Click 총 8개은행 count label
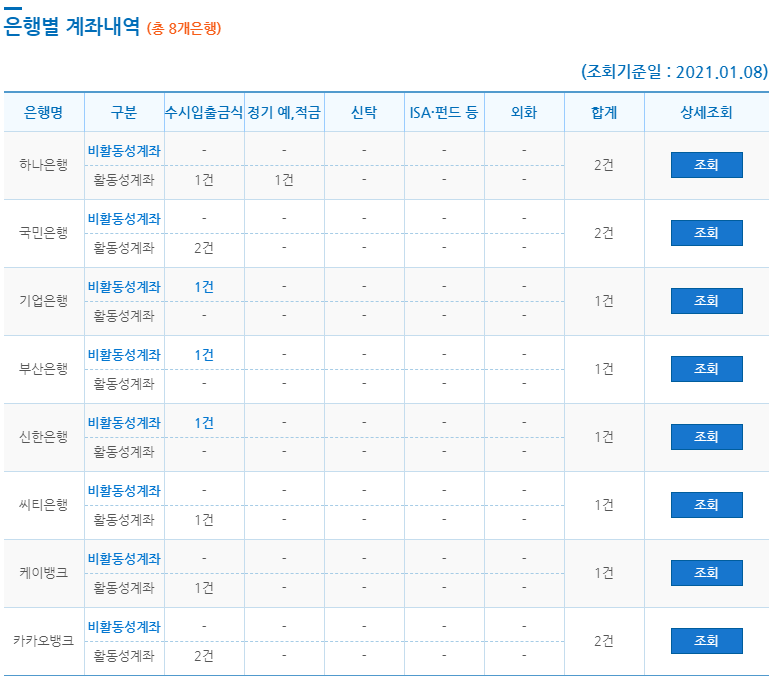Screen dimensions: 771x677 click(184, 28)
